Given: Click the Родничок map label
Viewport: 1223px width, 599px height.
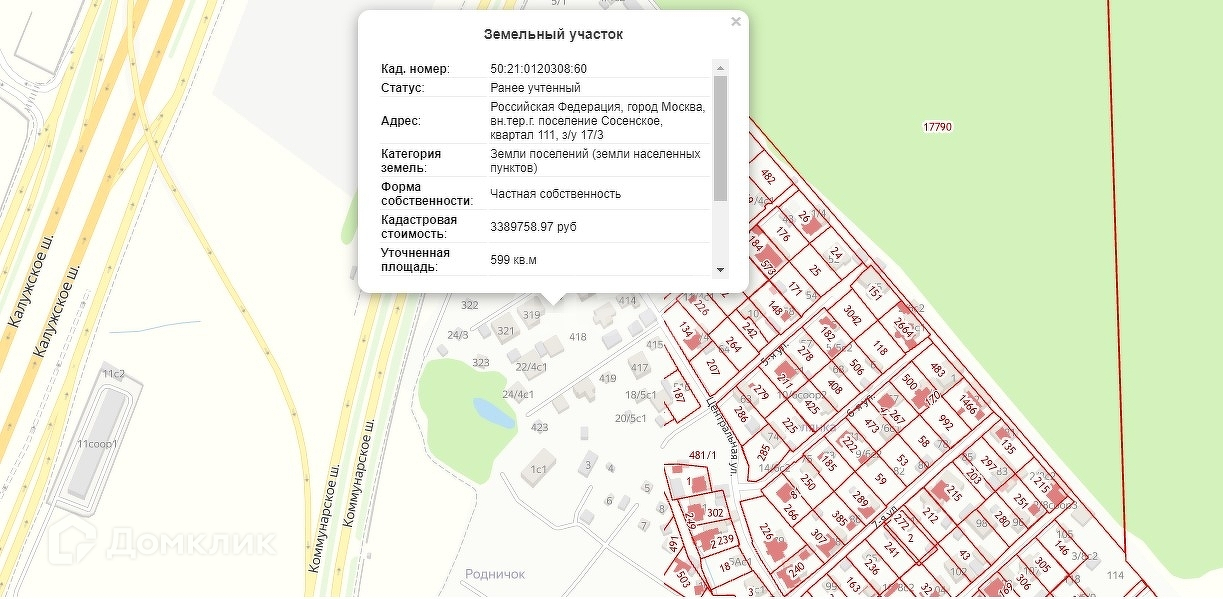Looking at the screenshot, I should 494,574.
